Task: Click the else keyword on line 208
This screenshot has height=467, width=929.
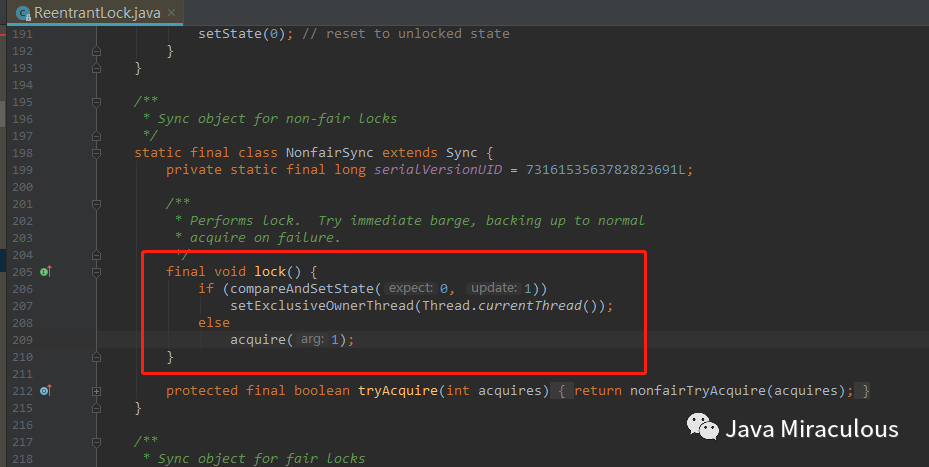Action: pyautogui.click(x=214, y=322)
